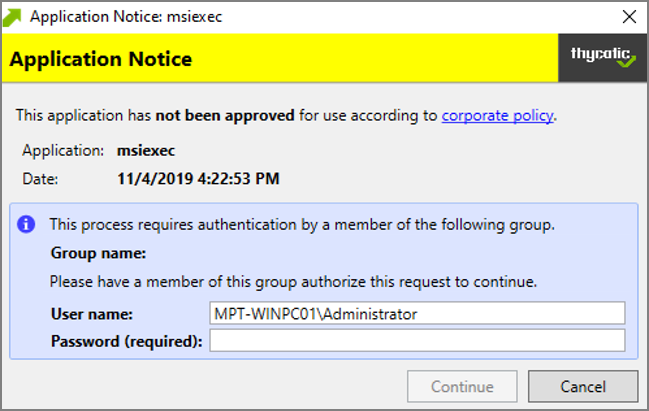Click the 'Application Notice: msiexec' title bar text

click(126, 17)
